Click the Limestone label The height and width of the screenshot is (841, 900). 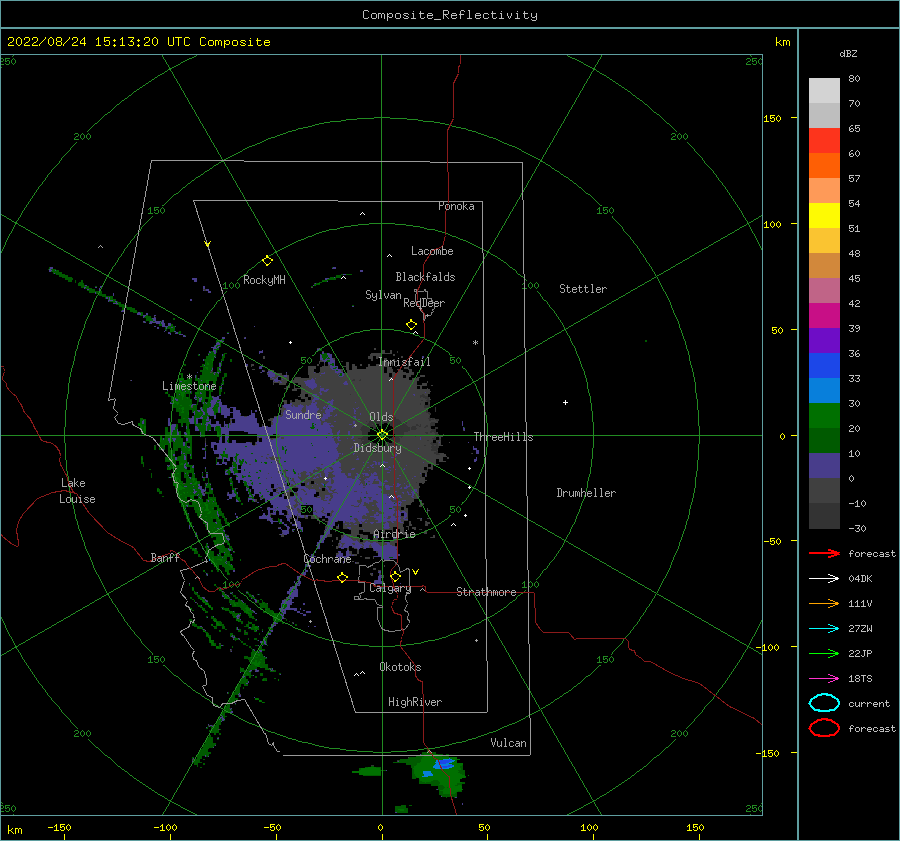[189, 386]
